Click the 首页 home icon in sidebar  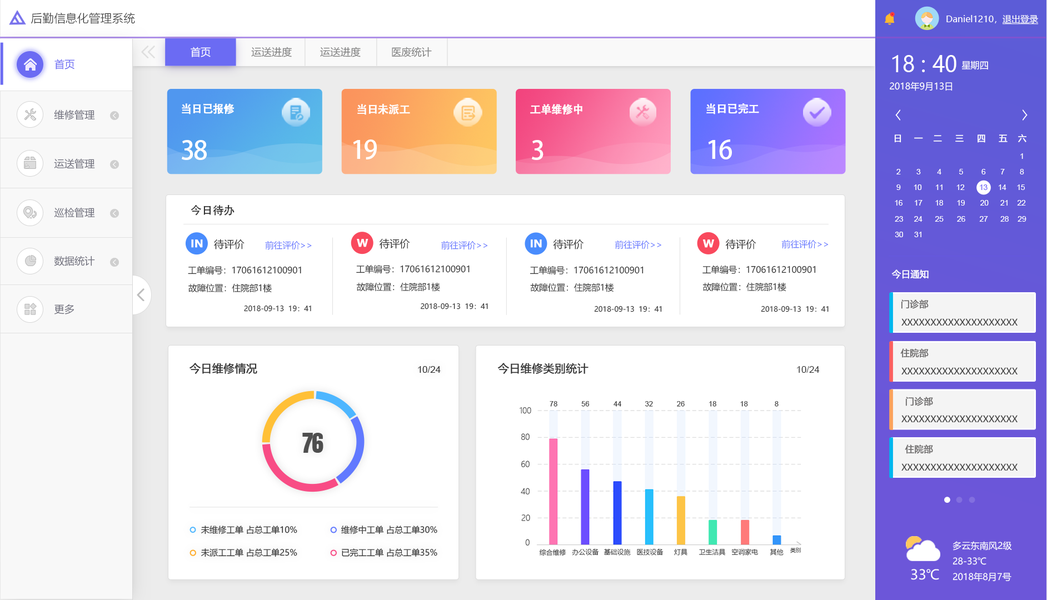pyautogui.click(x=30, y=64)
